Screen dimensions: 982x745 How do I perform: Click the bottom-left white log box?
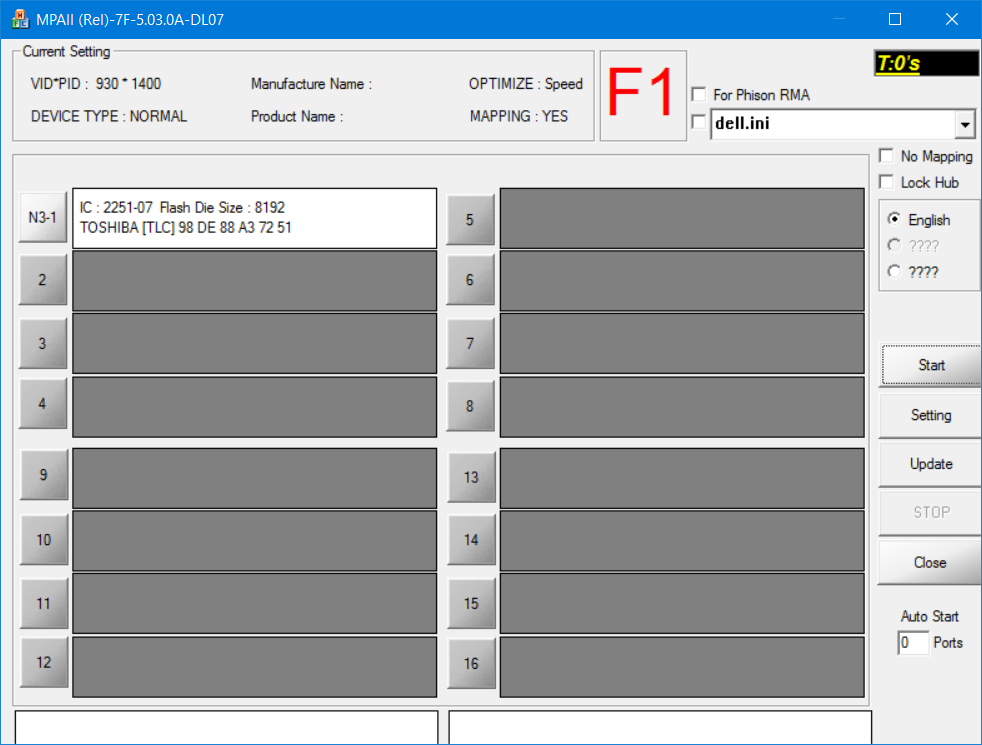click(x=226, y=727)
